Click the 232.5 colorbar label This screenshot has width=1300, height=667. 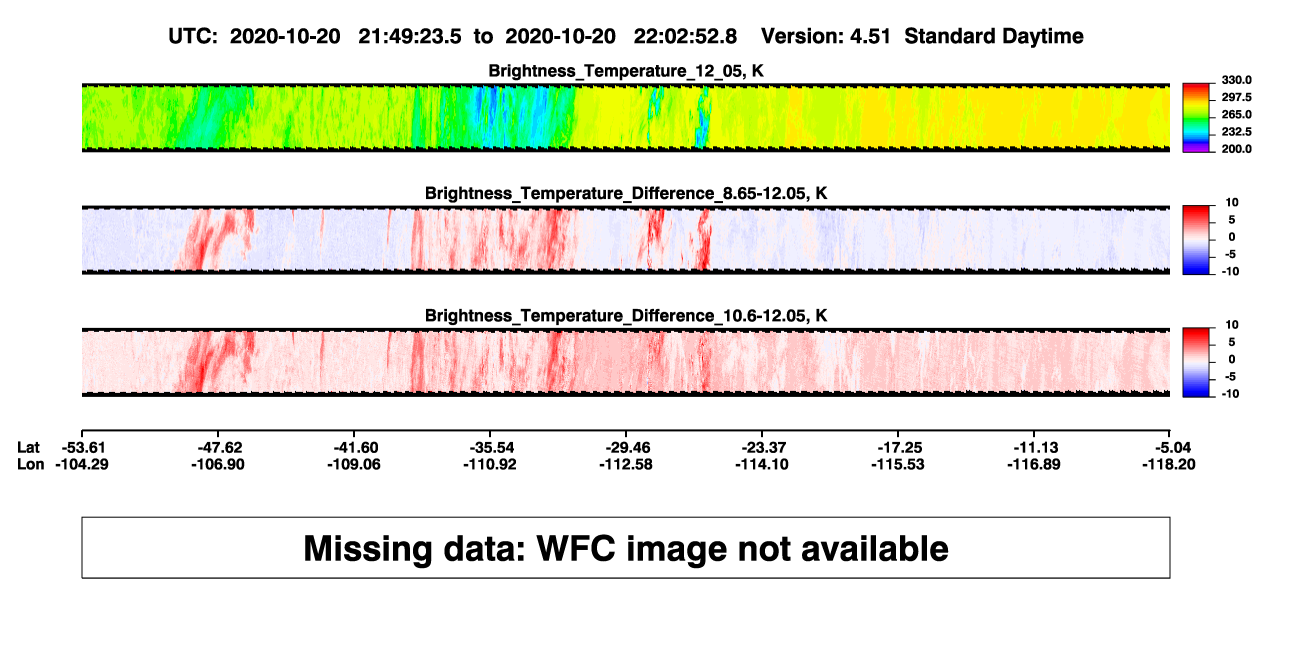click(x=1235, y=132)
